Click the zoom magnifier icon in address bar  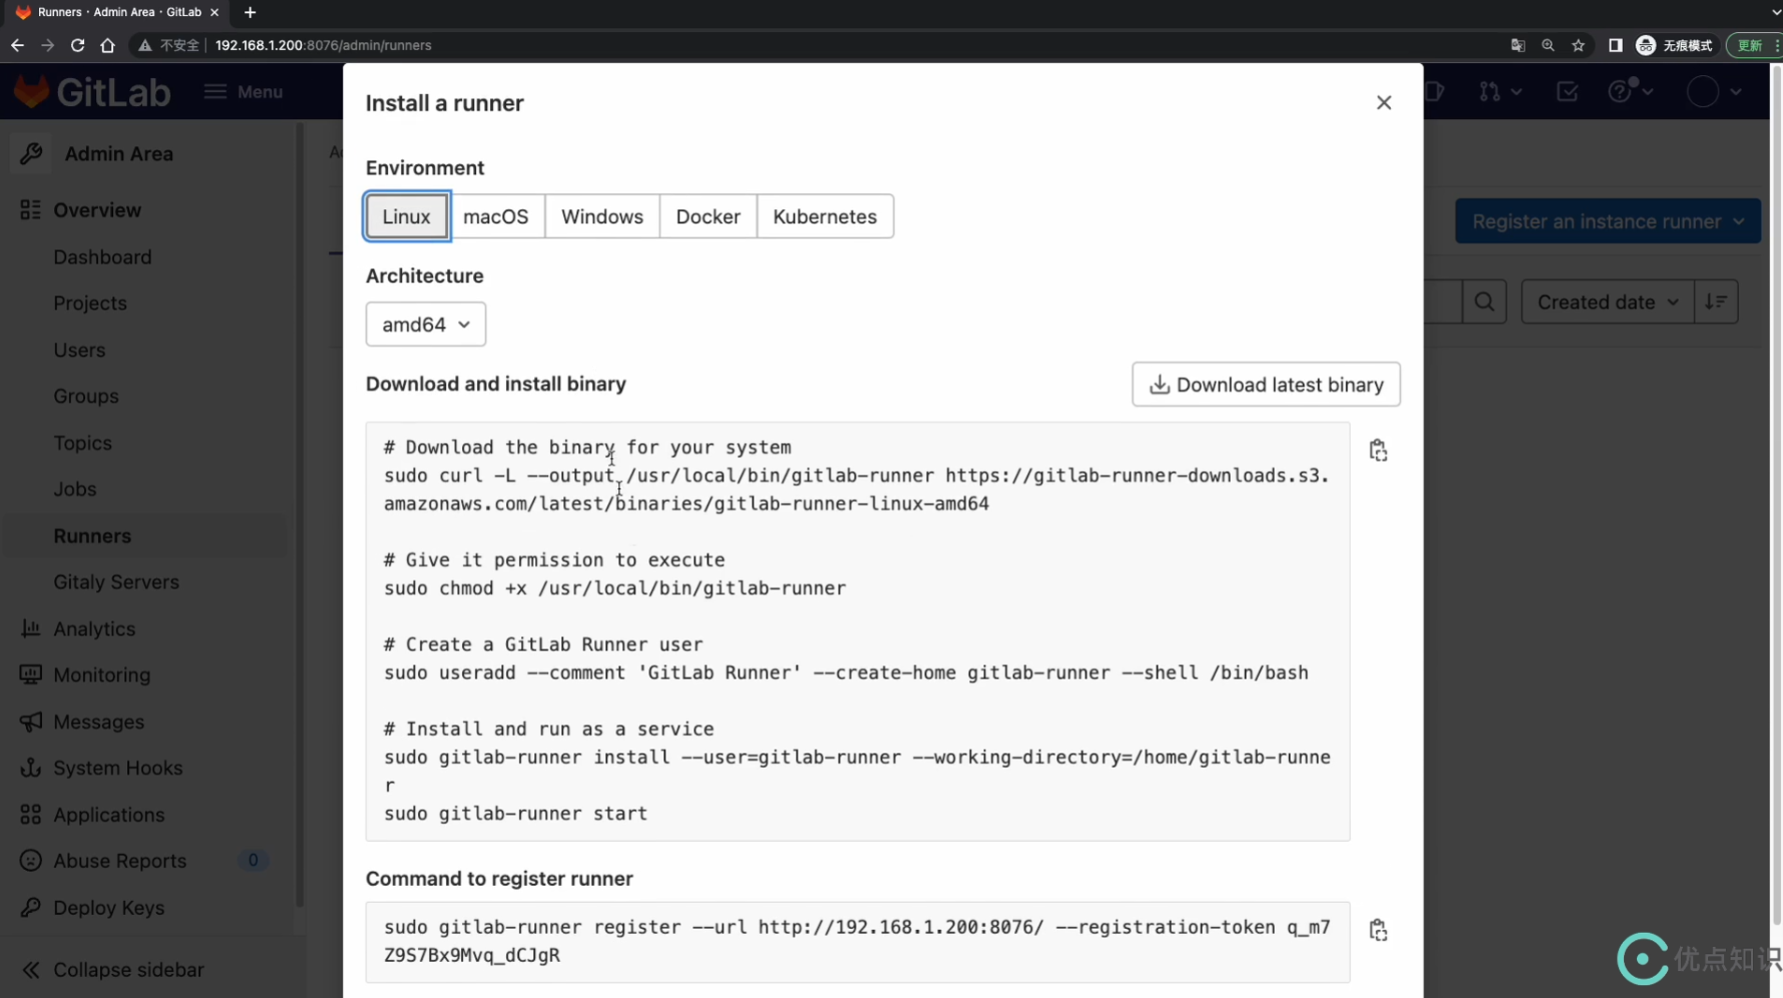point(1548,45)
